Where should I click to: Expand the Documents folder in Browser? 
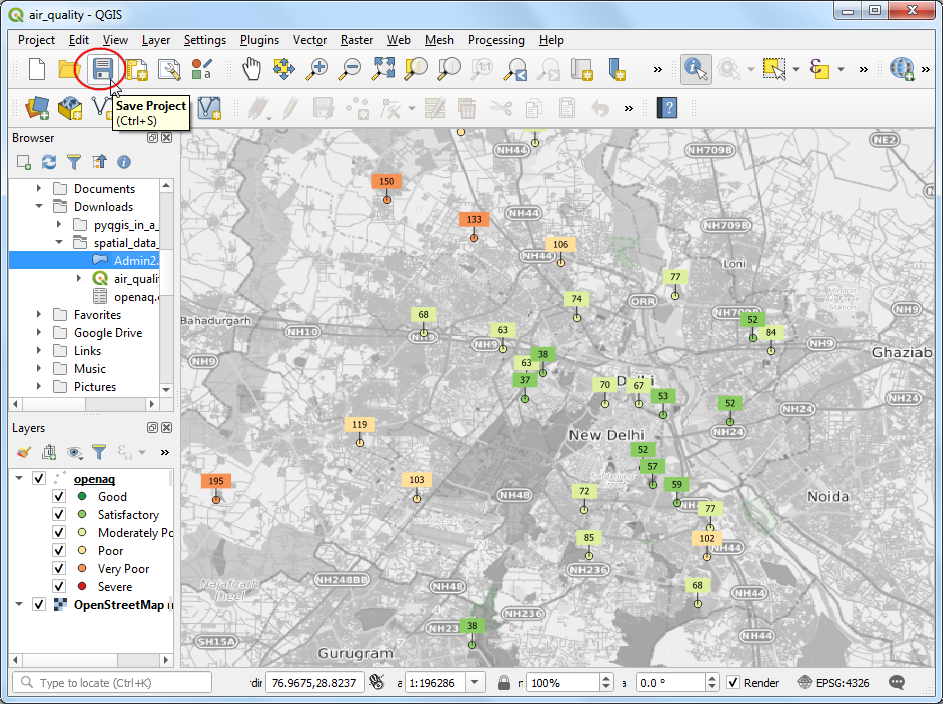(x=39, y=189)
